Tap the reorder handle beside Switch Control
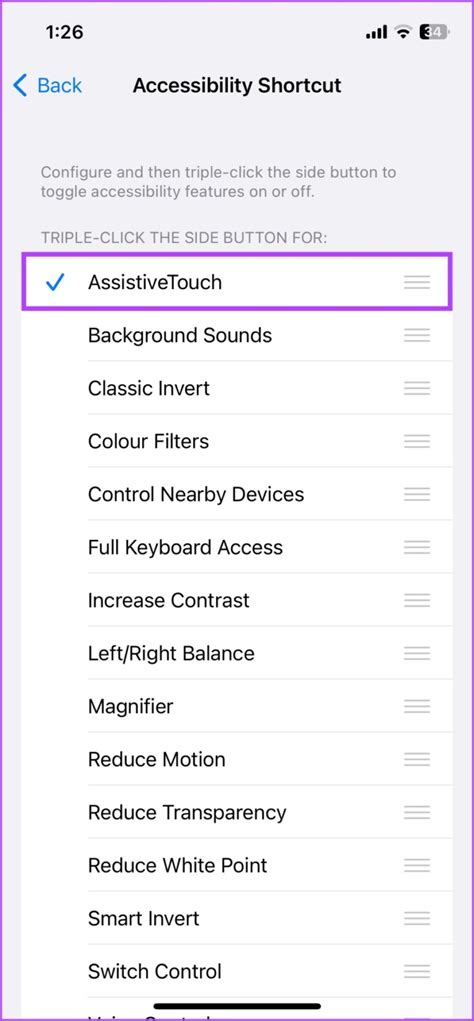 (x=417, y=972)
